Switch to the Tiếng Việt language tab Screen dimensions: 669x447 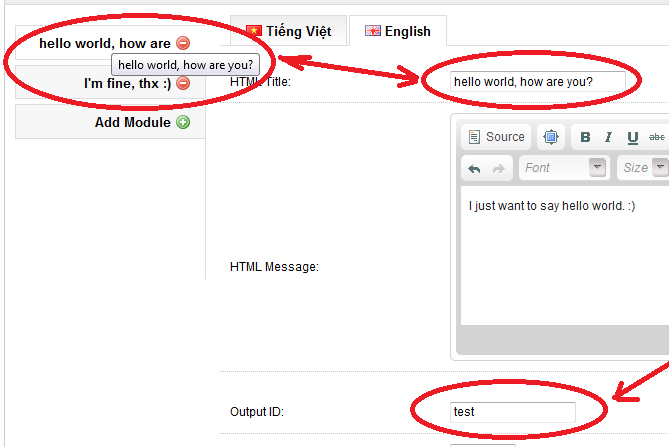[x=288, y=31]
